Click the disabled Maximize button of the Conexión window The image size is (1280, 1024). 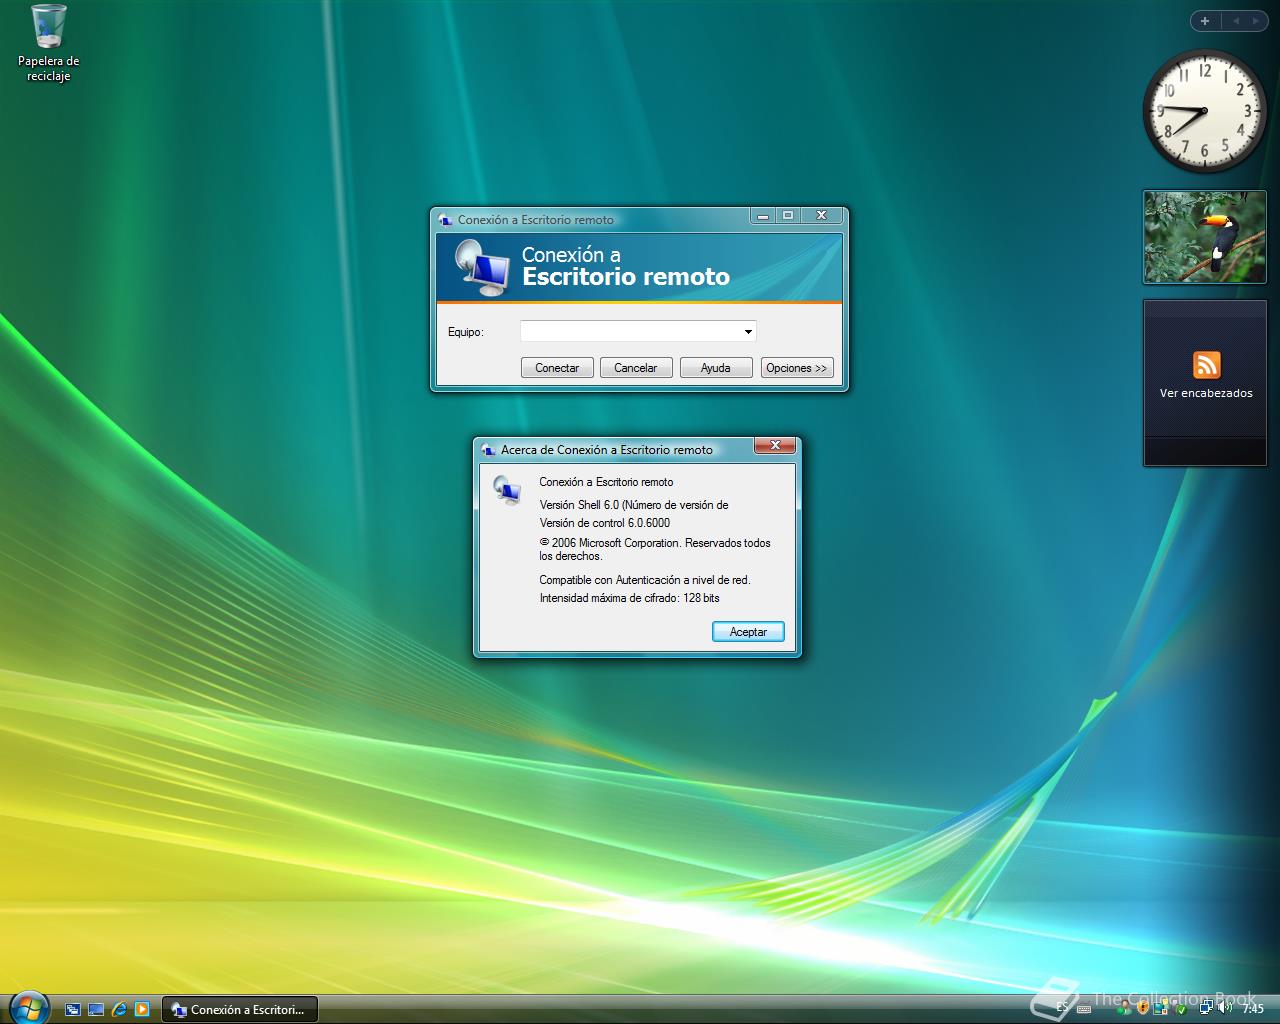(x=788, y=215)
